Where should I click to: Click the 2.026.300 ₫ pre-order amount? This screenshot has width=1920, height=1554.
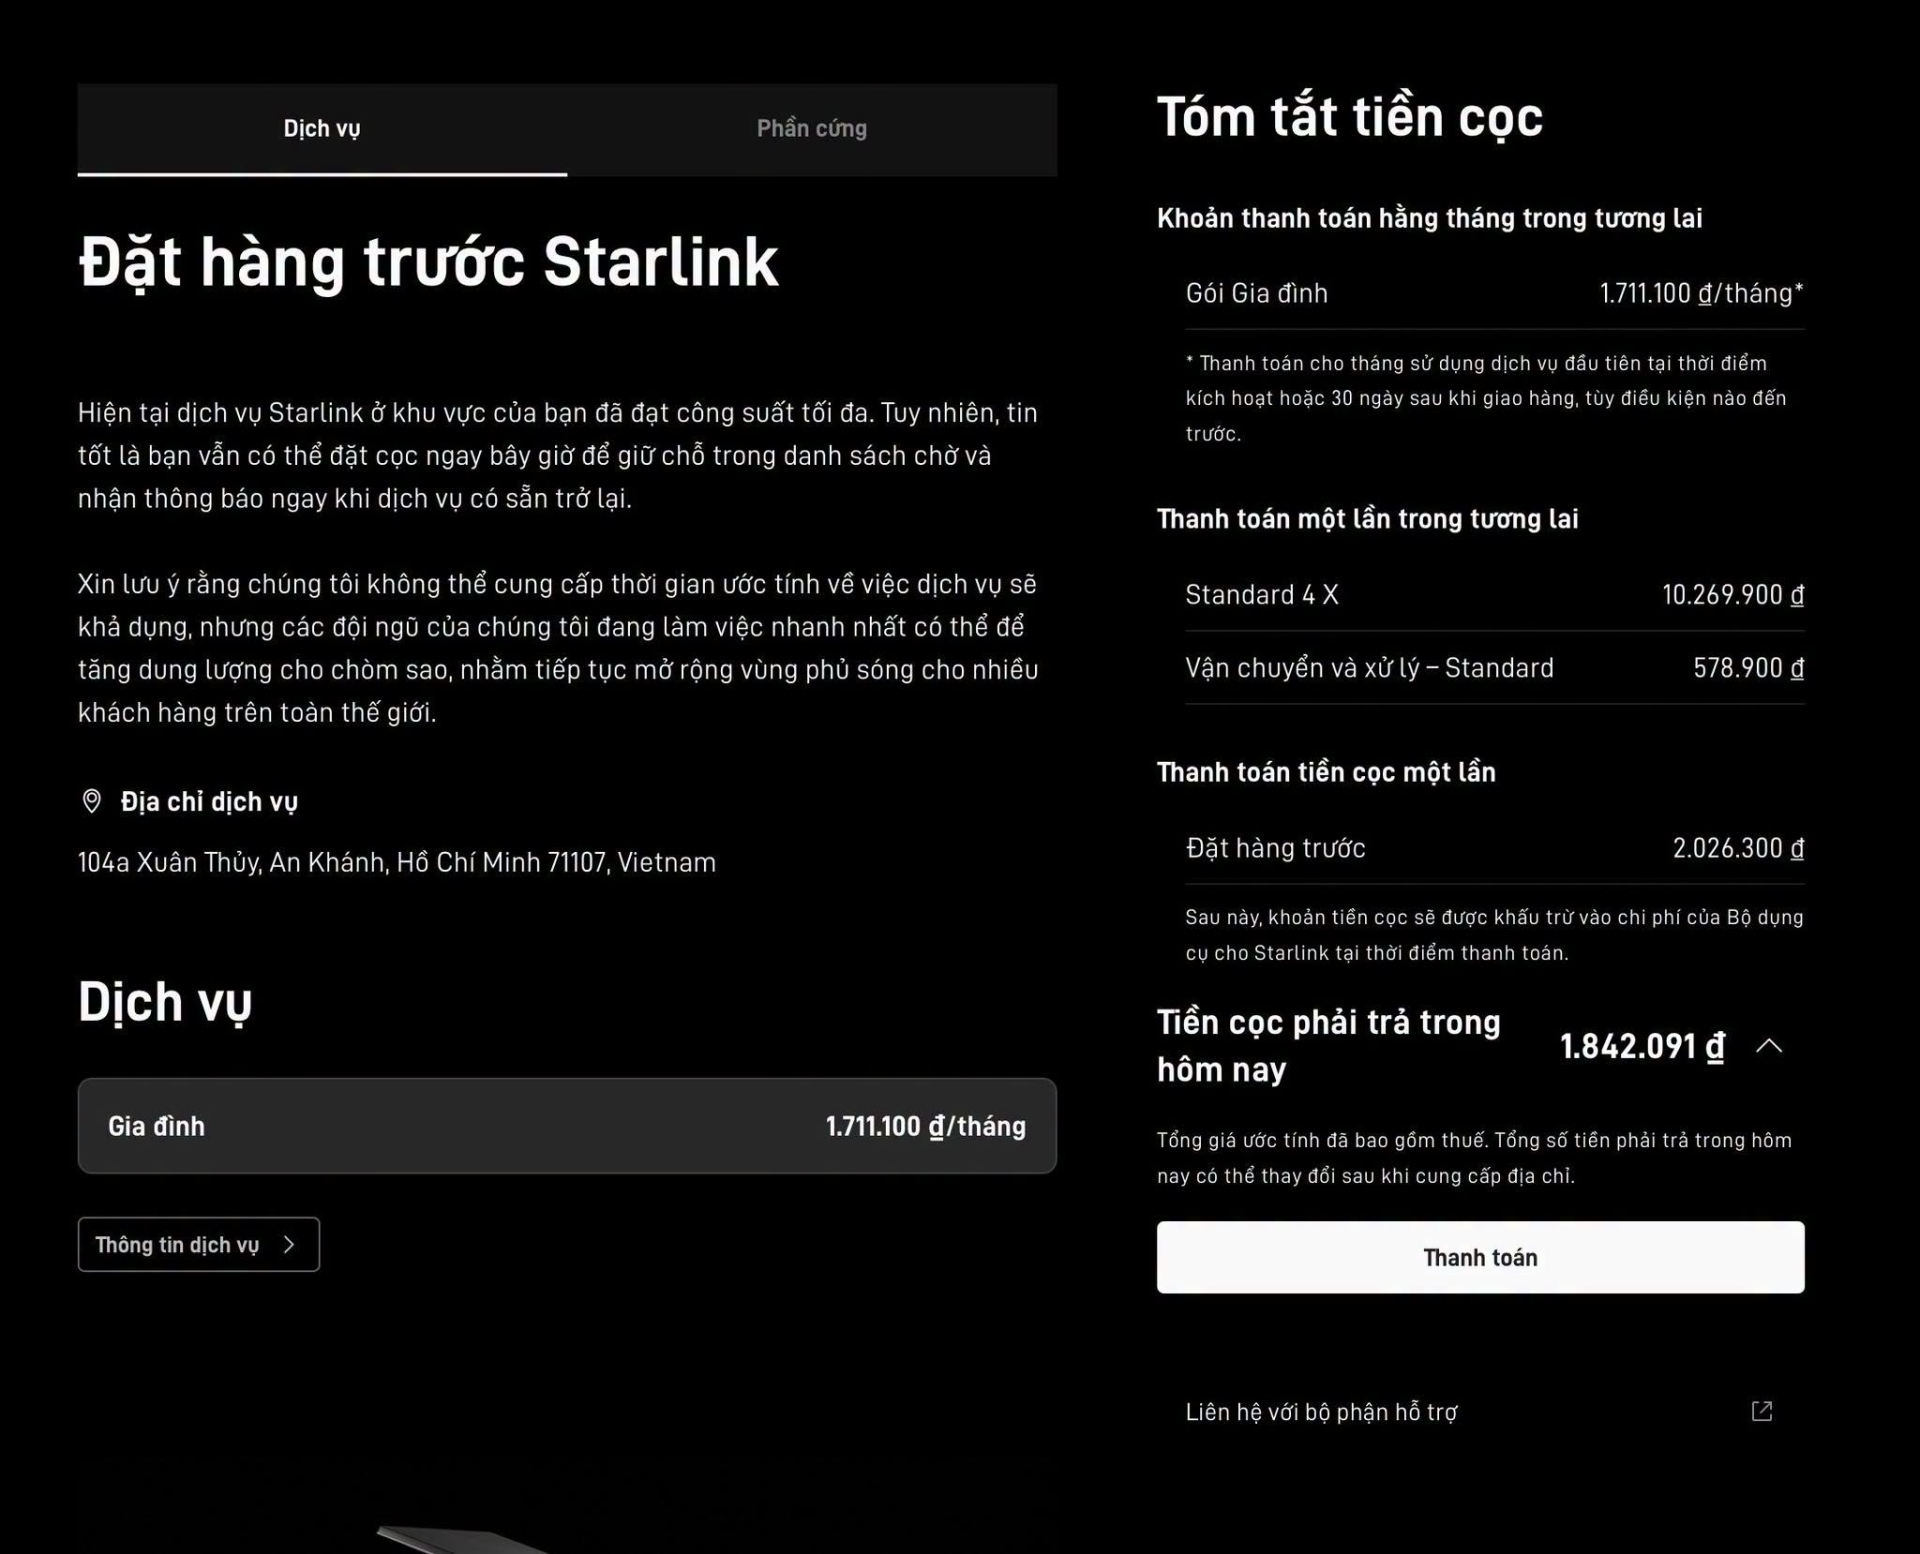(x=1738, y=848)
